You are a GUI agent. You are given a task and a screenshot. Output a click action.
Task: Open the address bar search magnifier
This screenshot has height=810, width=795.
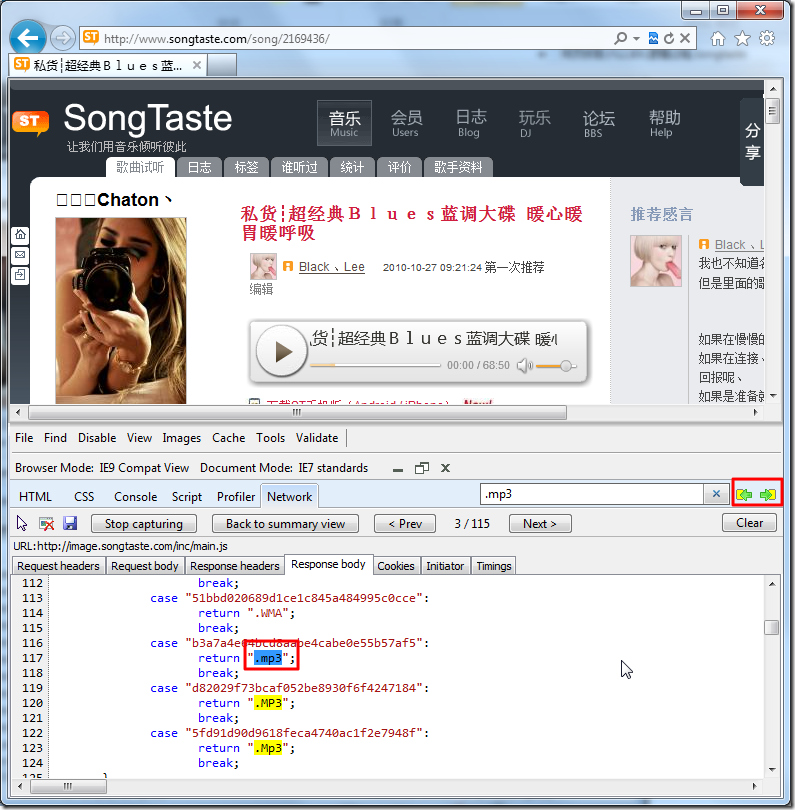click(620, 38)
